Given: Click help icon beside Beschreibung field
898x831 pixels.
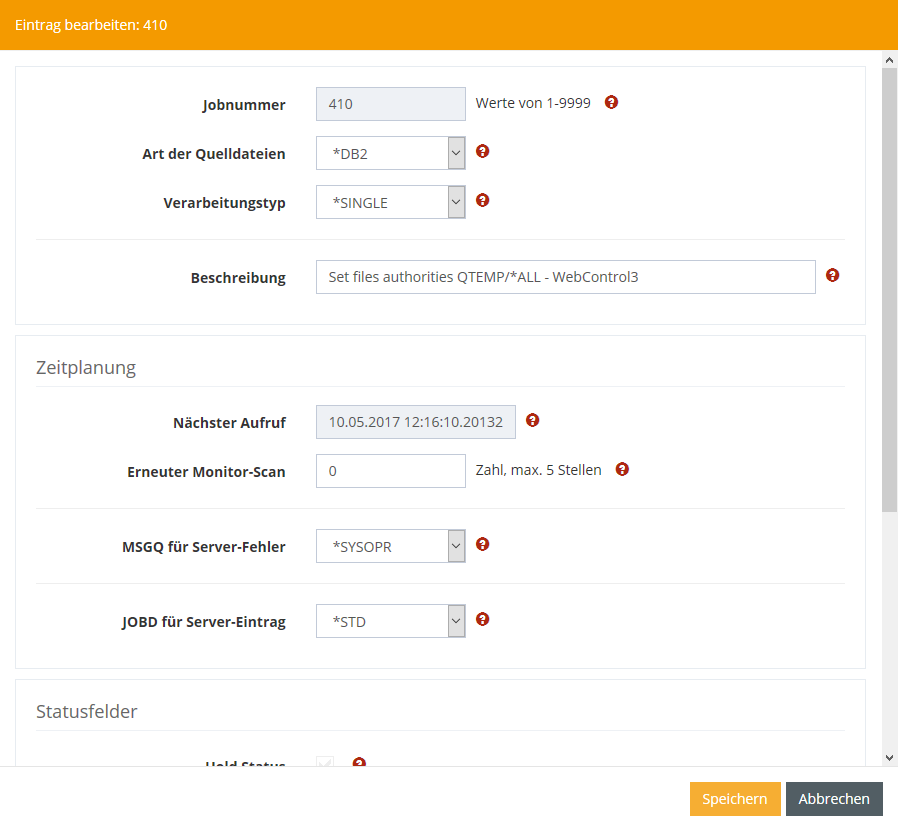Looking at the screenshot, I should tap(833, 275).
